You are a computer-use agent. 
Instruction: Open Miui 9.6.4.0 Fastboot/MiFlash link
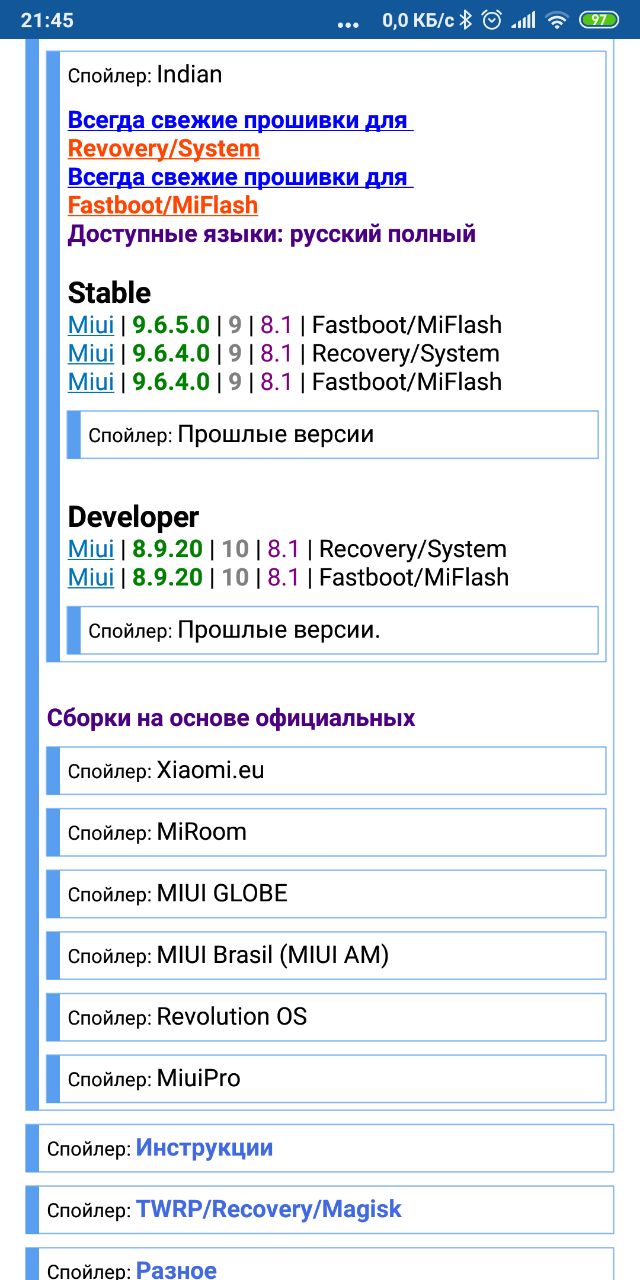point(91,381)
